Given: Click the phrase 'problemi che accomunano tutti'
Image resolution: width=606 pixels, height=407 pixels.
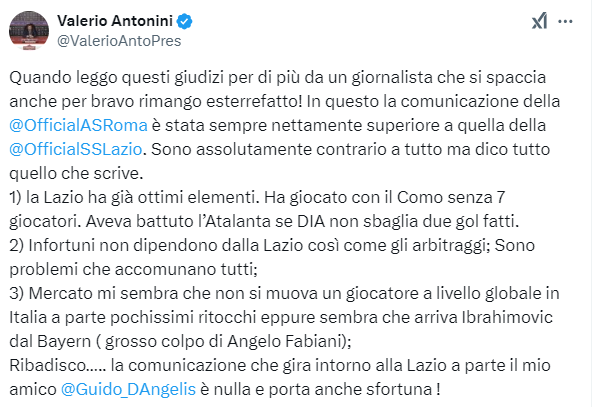Looking at the screenshot, I should pos(132,269).
